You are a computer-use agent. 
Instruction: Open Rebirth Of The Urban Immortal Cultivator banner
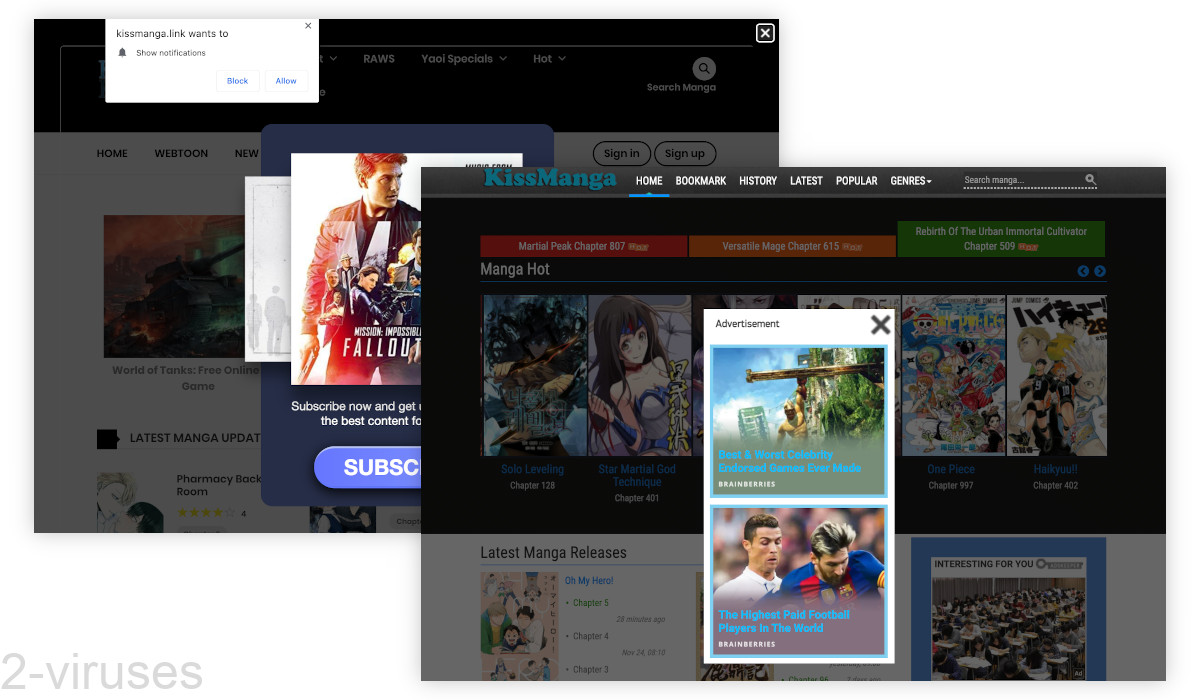click(x=1001, y=239)
